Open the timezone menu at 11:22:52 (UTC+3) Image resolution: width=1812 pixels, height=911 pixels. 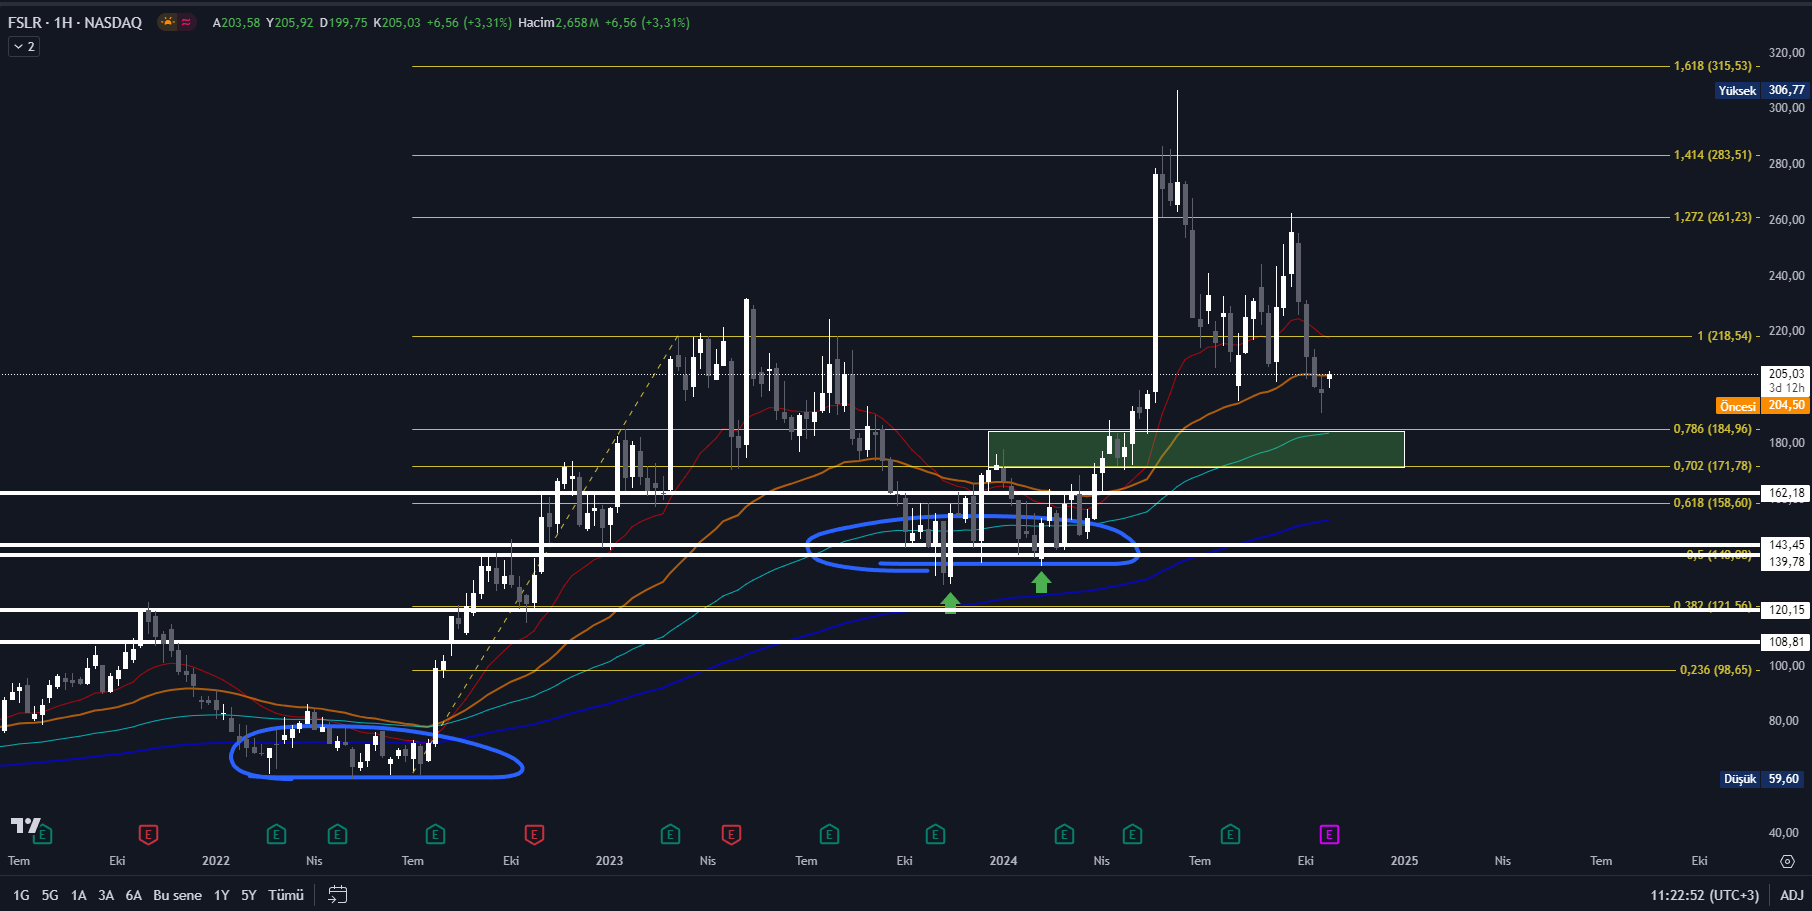point(1704,895)
